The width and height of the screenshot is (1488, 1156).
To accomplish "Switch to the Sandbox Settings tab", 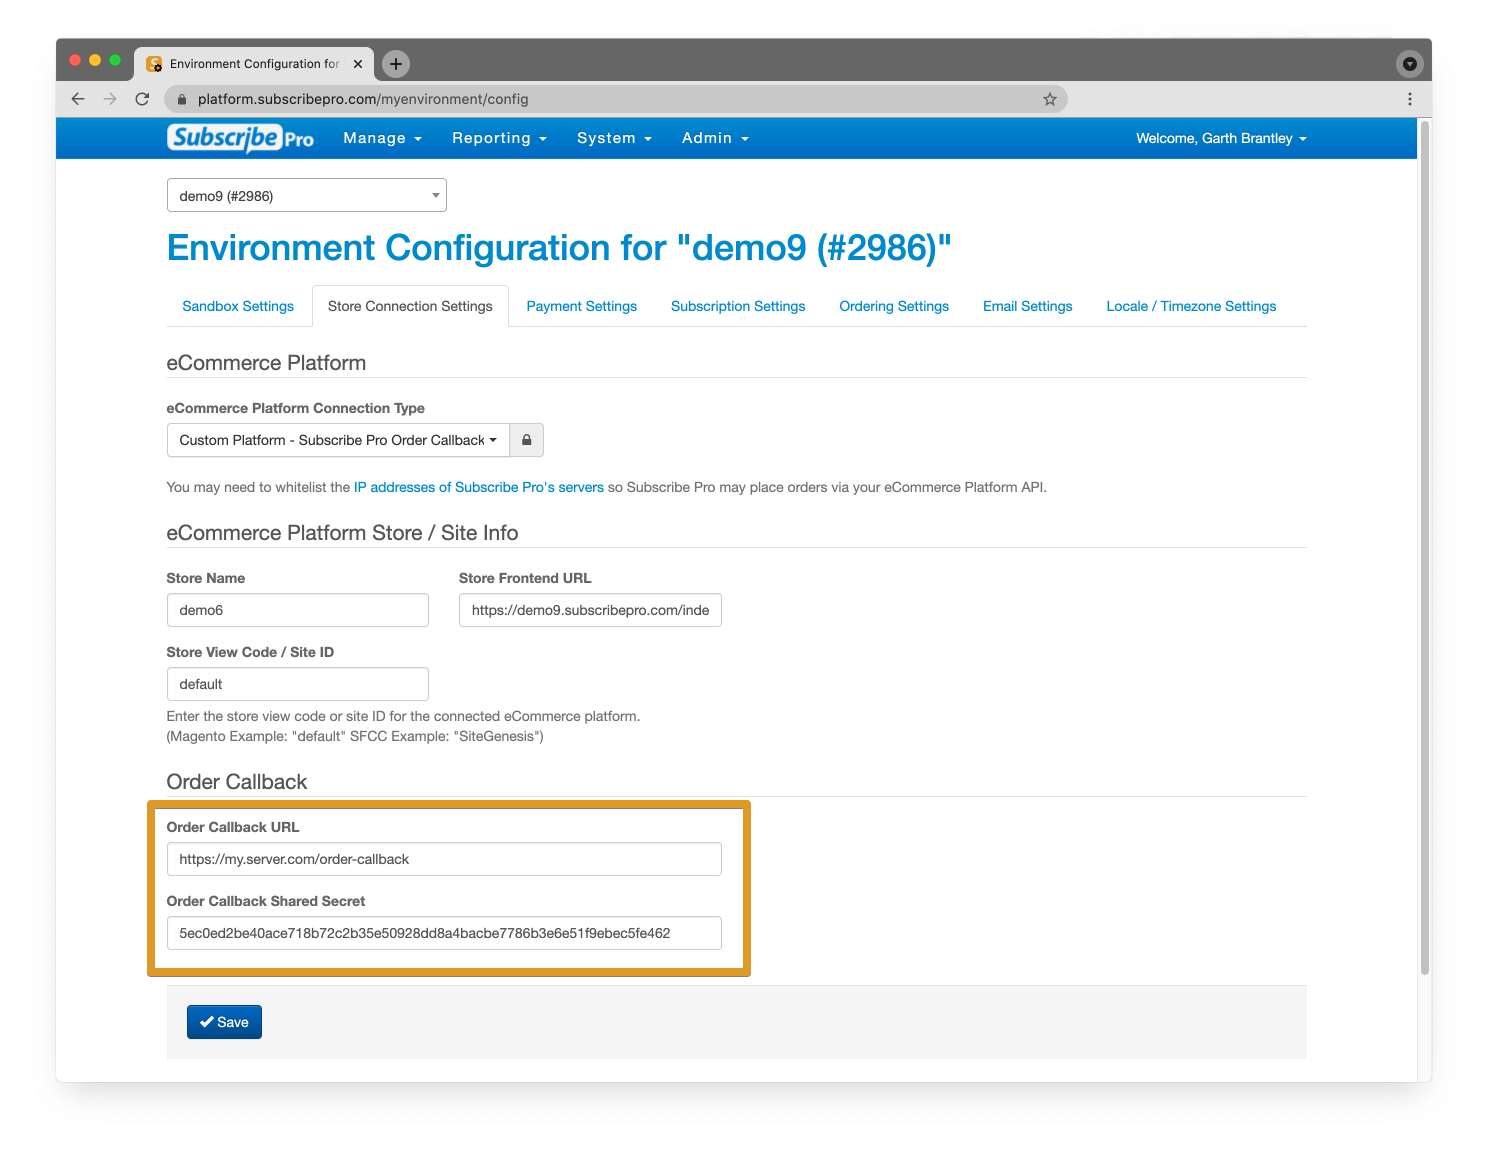I will pos(238,306).
